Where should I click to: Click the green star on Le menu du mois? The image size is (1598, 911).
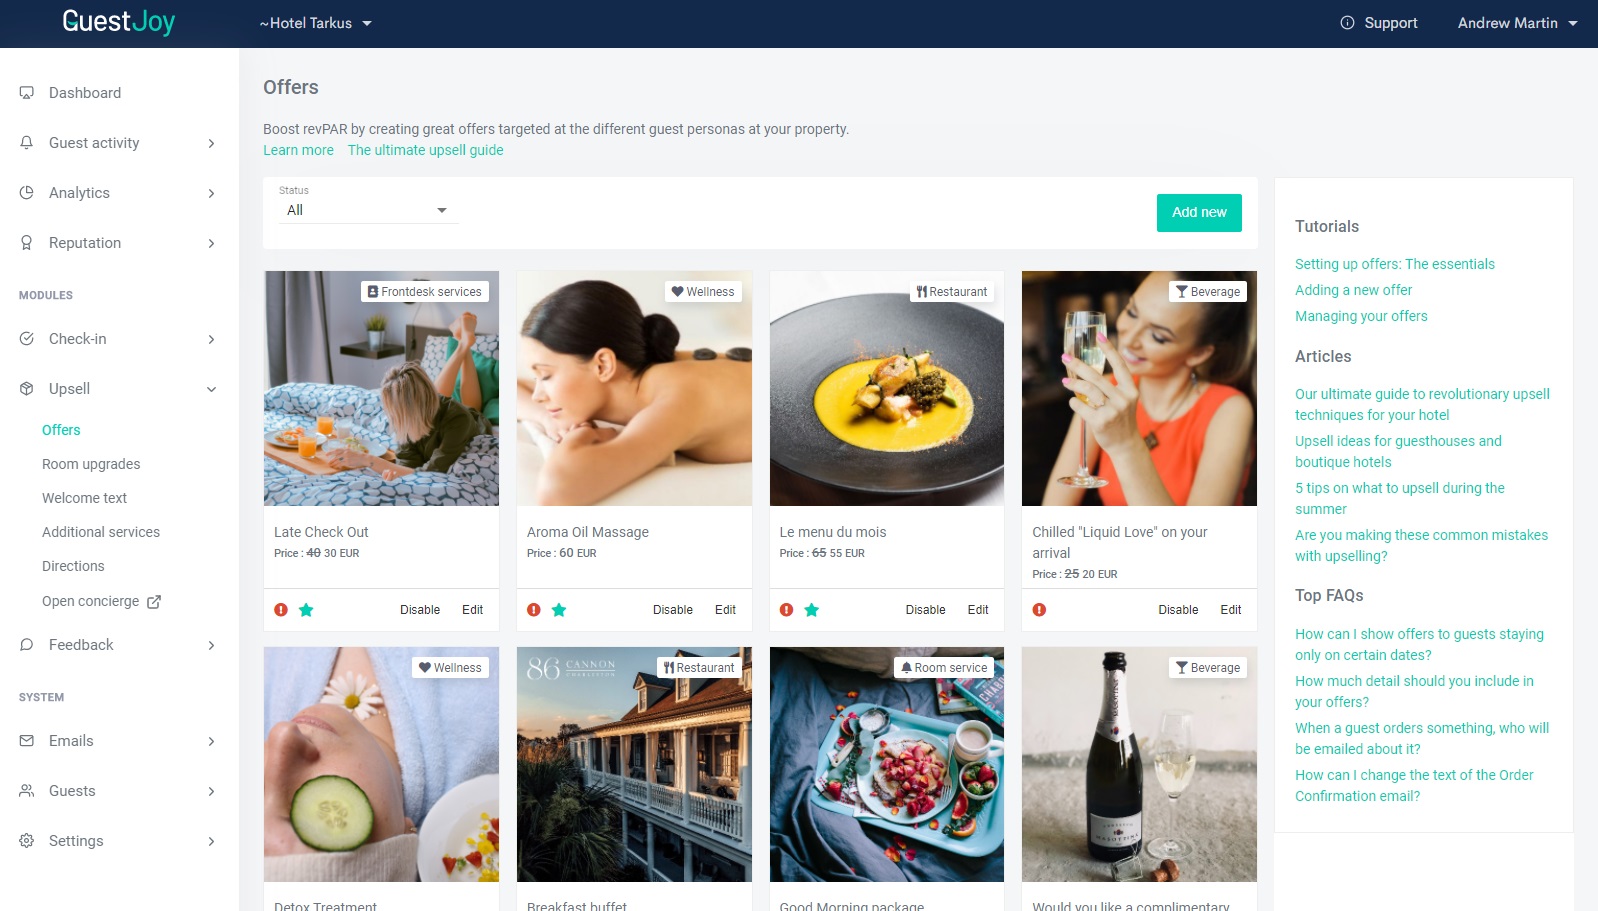click(x=812, y=610)
